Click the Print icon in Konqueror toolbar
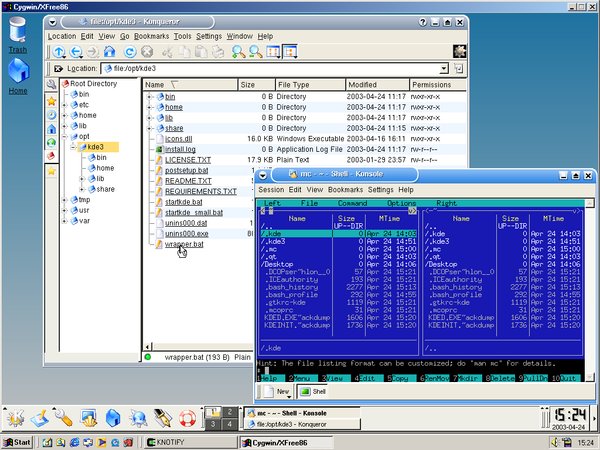The width and height of the screenshot is (600, 450). [x=218, y=51]
